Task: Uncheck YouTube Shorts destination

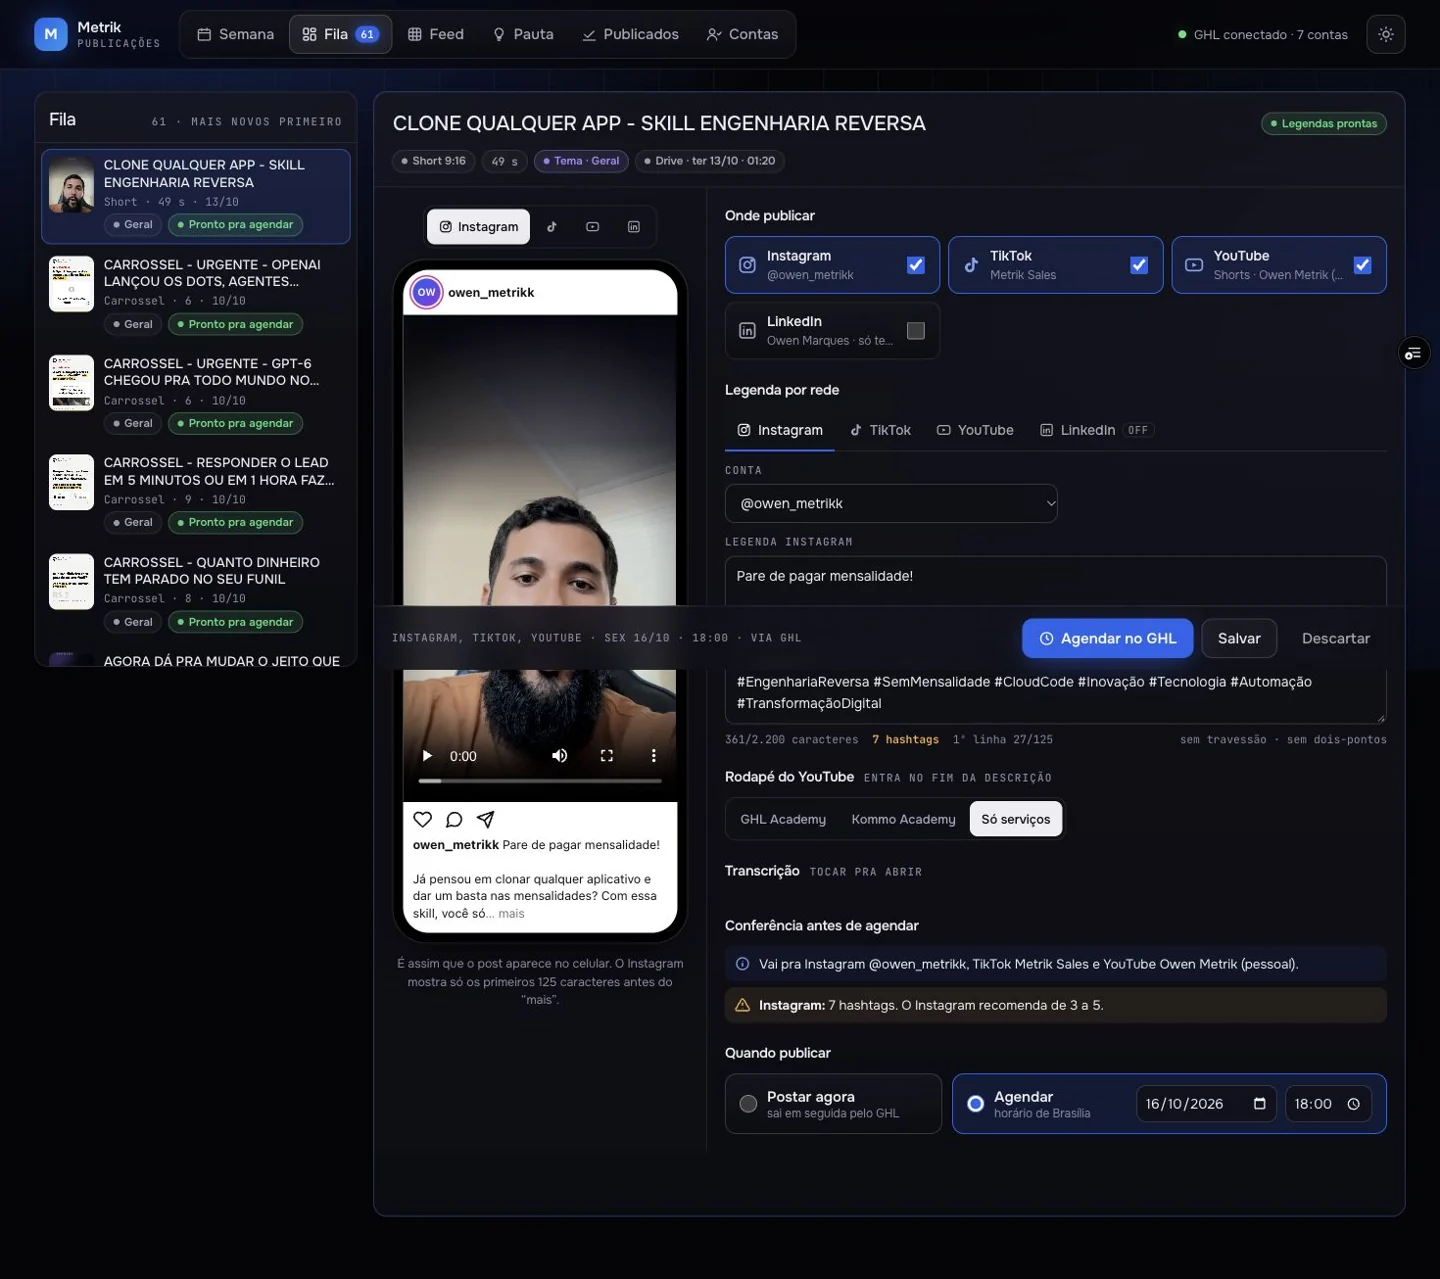Action: pyautogui.click(x=1362, y=265)
